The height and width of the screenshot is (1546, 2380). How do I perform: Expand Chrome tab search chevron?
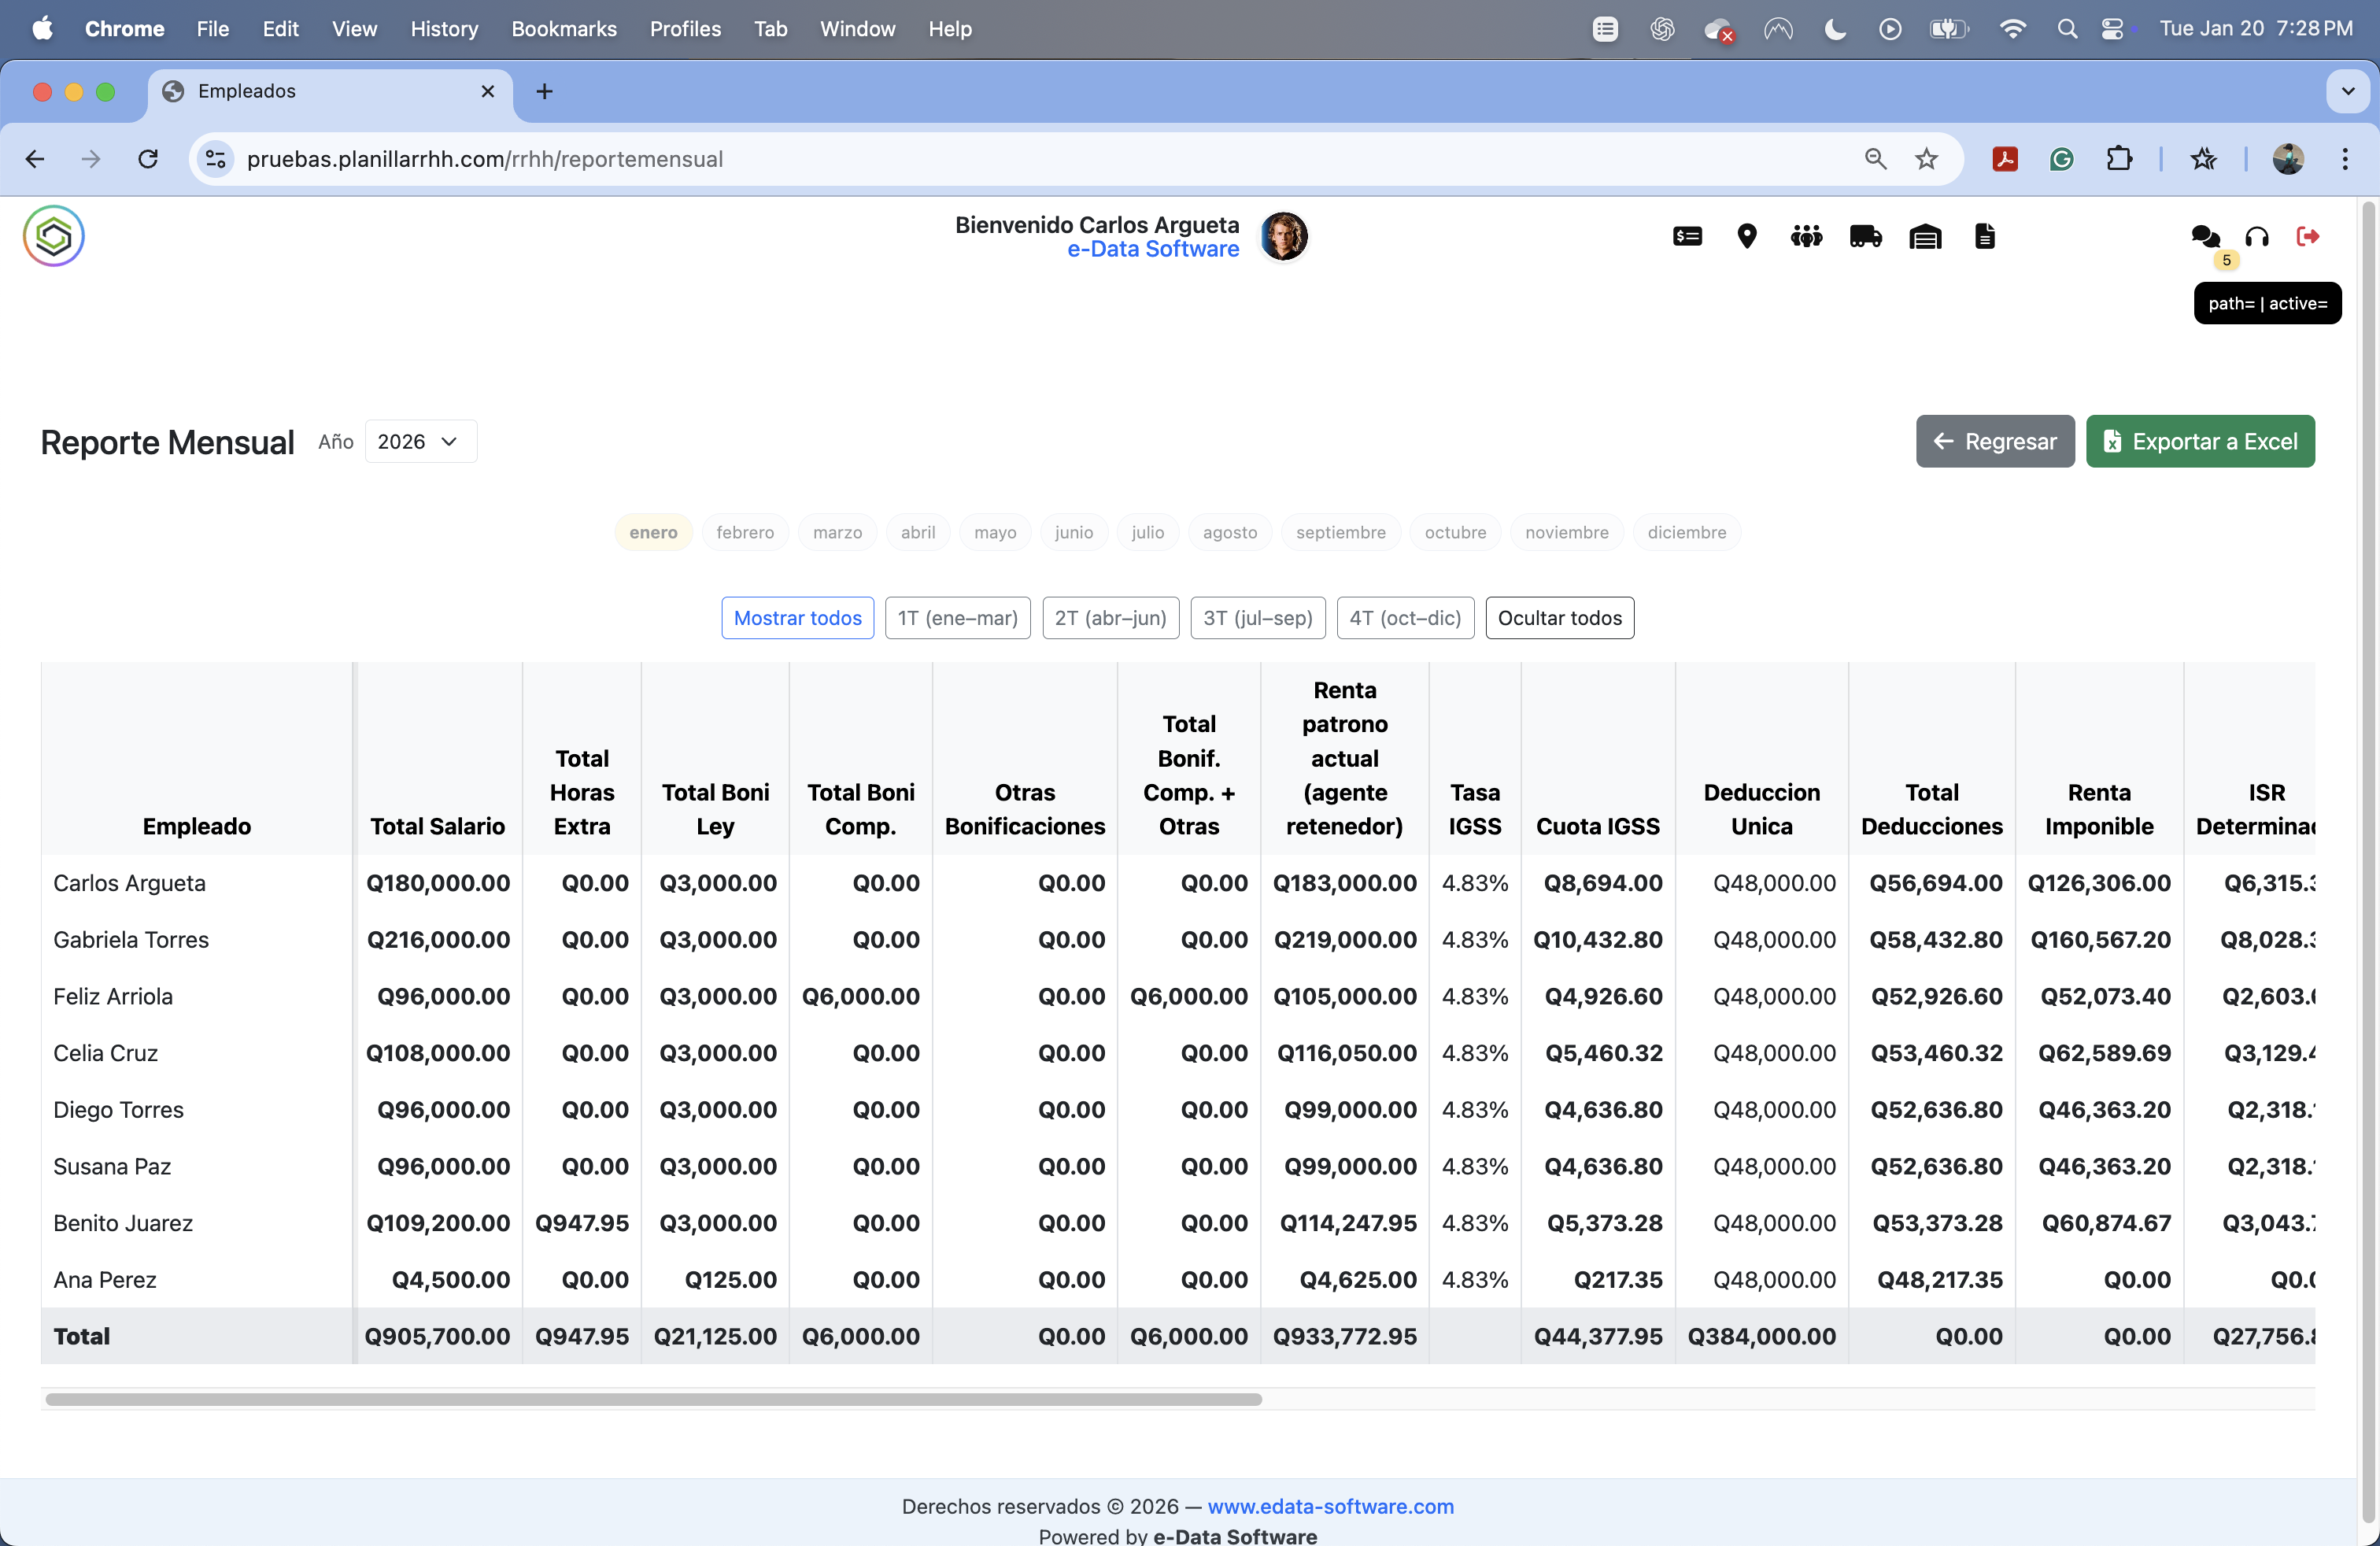[x=2348, y=91]
